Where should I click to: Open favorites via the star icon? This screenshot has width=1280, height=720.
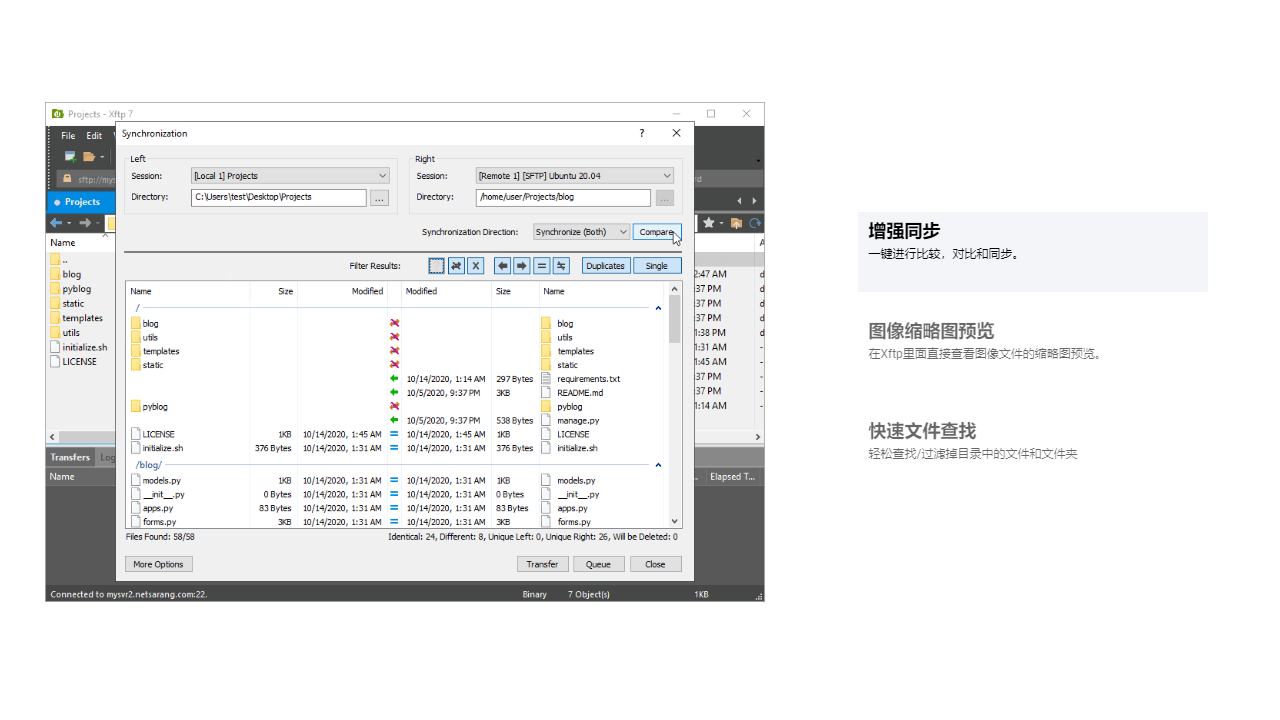[709, 223]
